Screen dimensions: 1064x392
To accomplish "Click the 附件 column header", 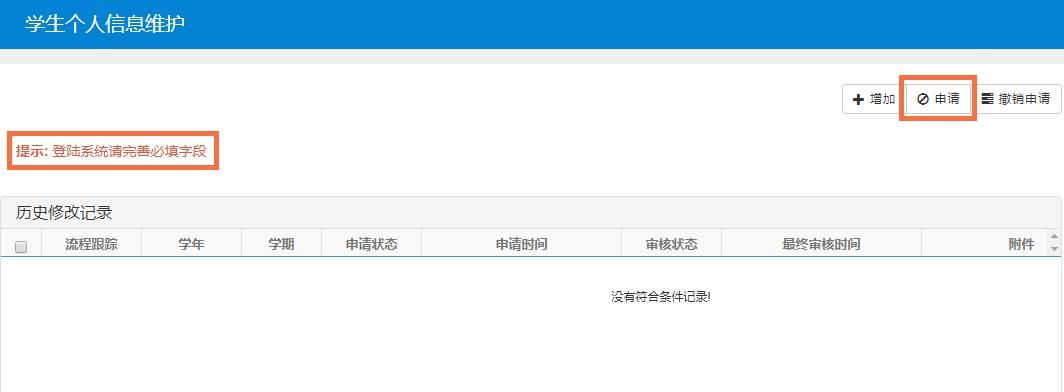I will tap(984, 244).
